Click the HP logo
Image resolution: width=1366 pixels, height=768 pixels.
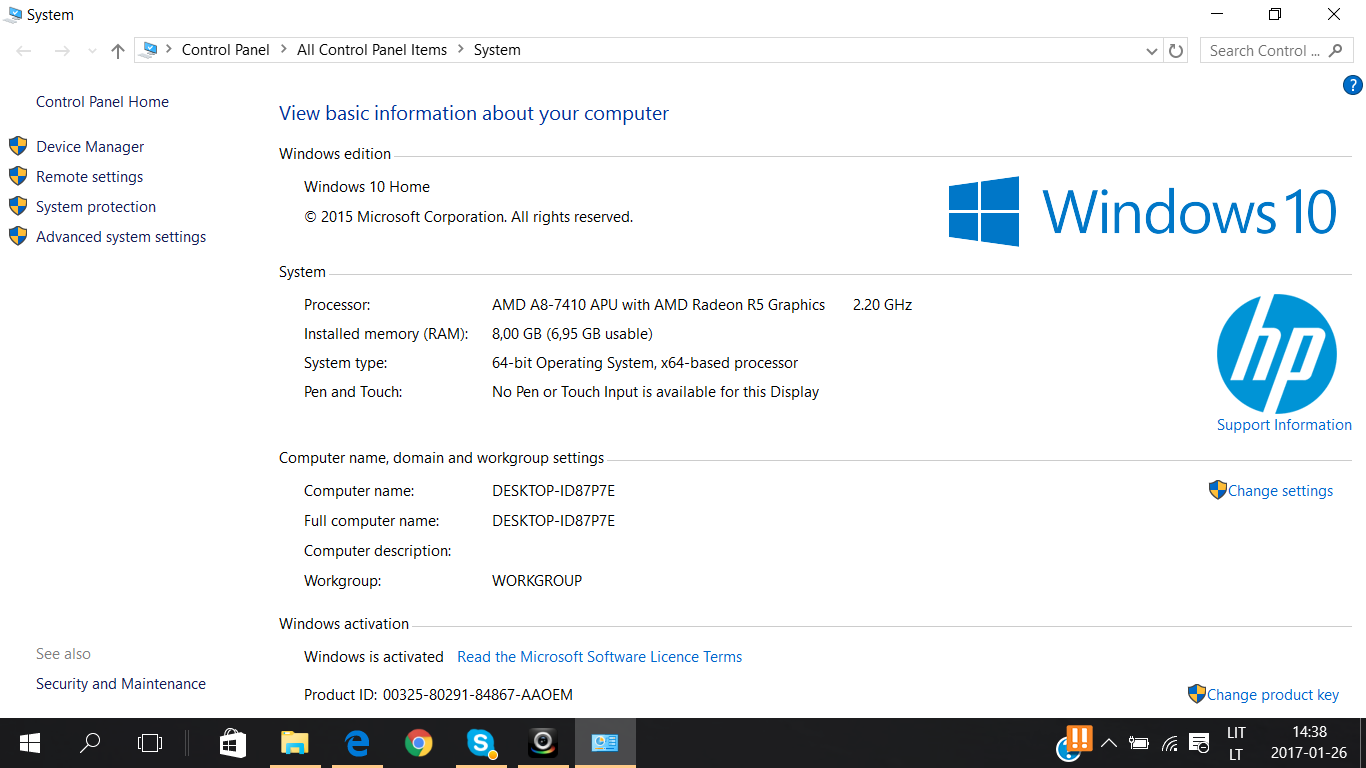click(x=1277, y=354)
